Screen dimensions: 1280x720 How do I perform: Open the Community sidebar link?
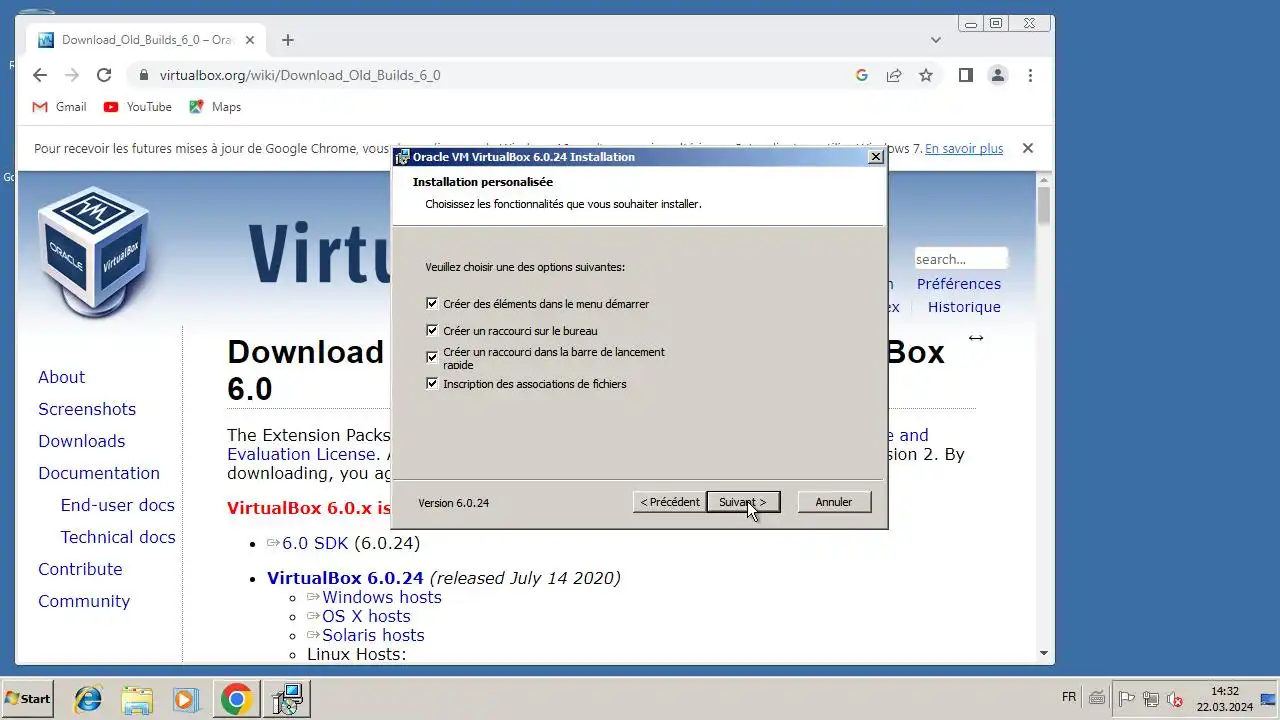(x=84, y=601)
